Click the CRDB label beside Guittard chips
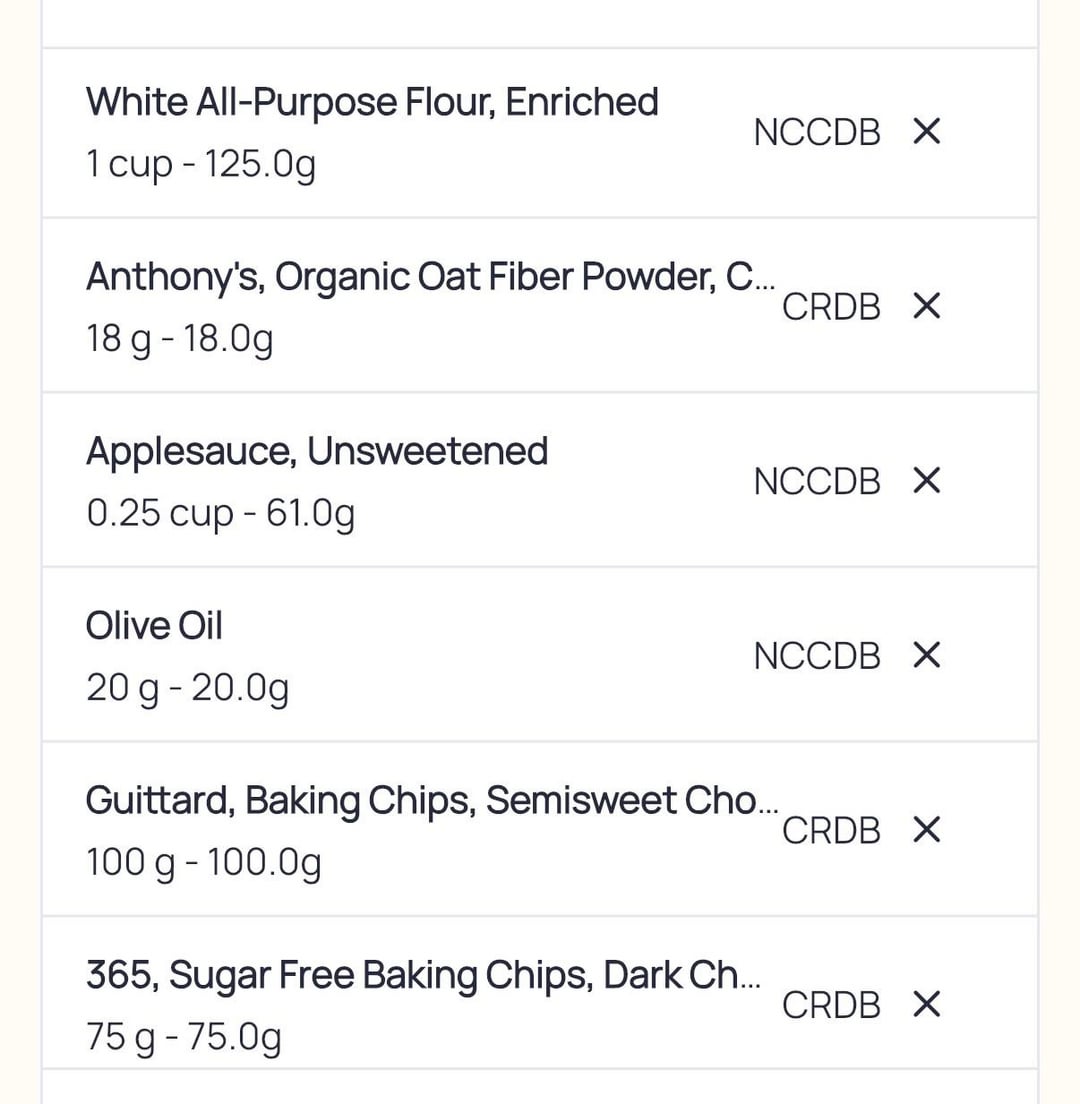The height and width of the screenshot is (1104, 1080). [x=831, y=830]
